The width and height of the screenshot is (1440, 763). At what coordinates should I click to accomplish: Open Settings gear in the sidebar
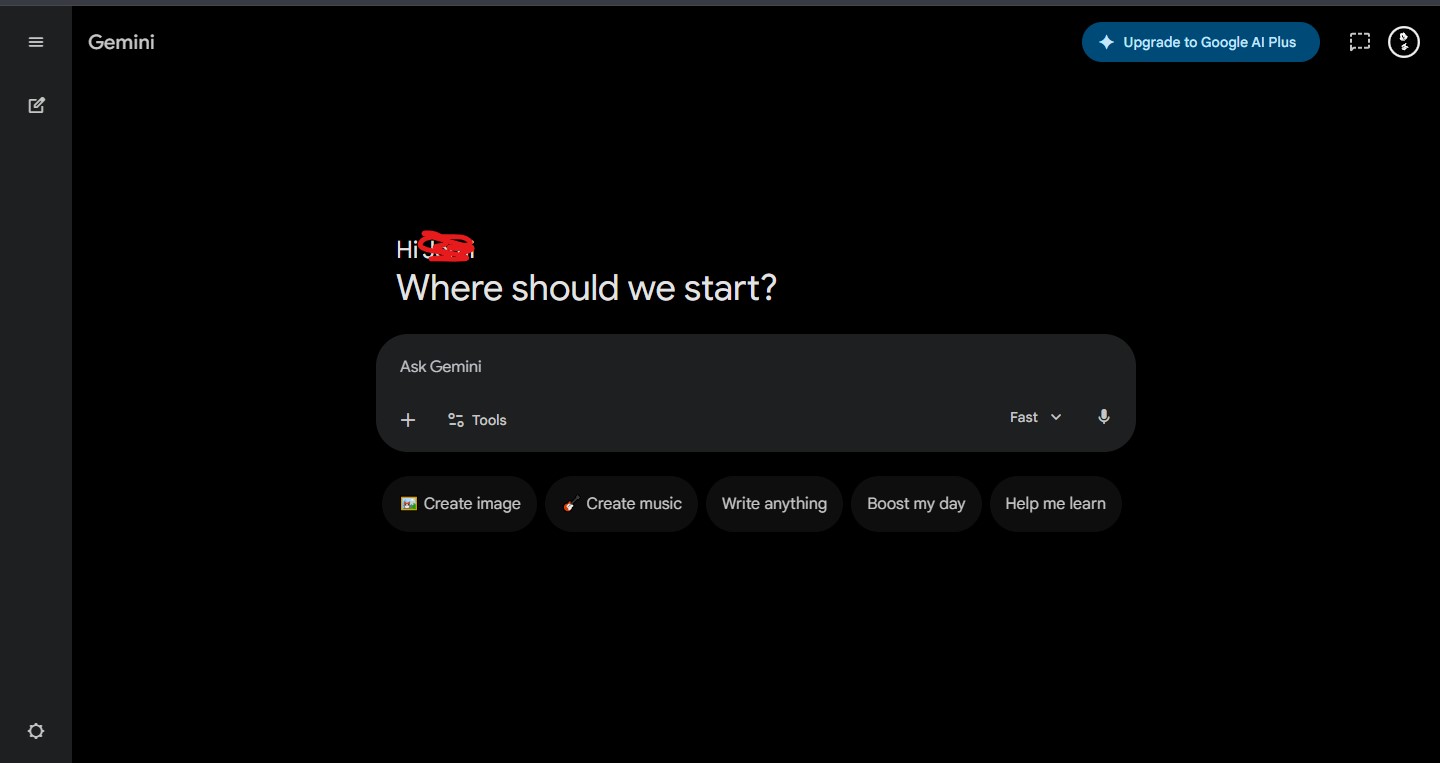[x=36, y=731]
